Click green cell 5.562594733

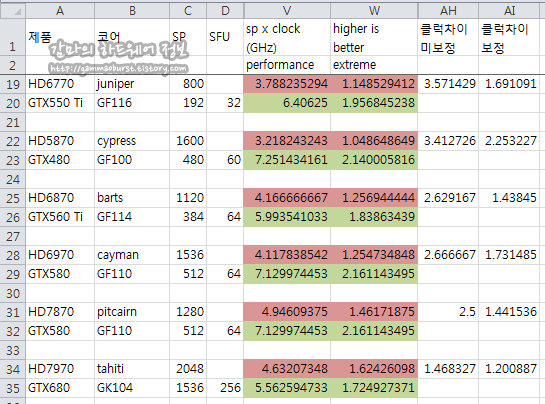click(x=287, y=388)
